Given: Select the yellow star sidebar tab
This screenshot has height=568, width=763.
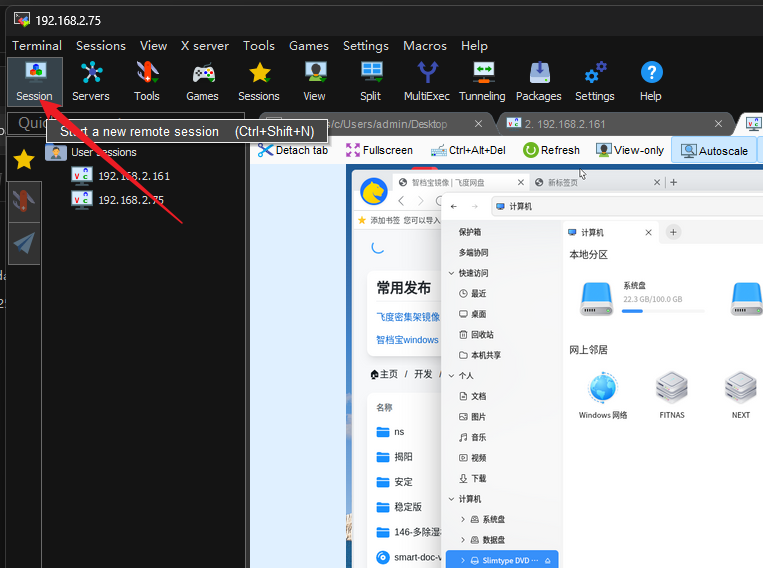Looking at the screenshot, I should (24, 160).
